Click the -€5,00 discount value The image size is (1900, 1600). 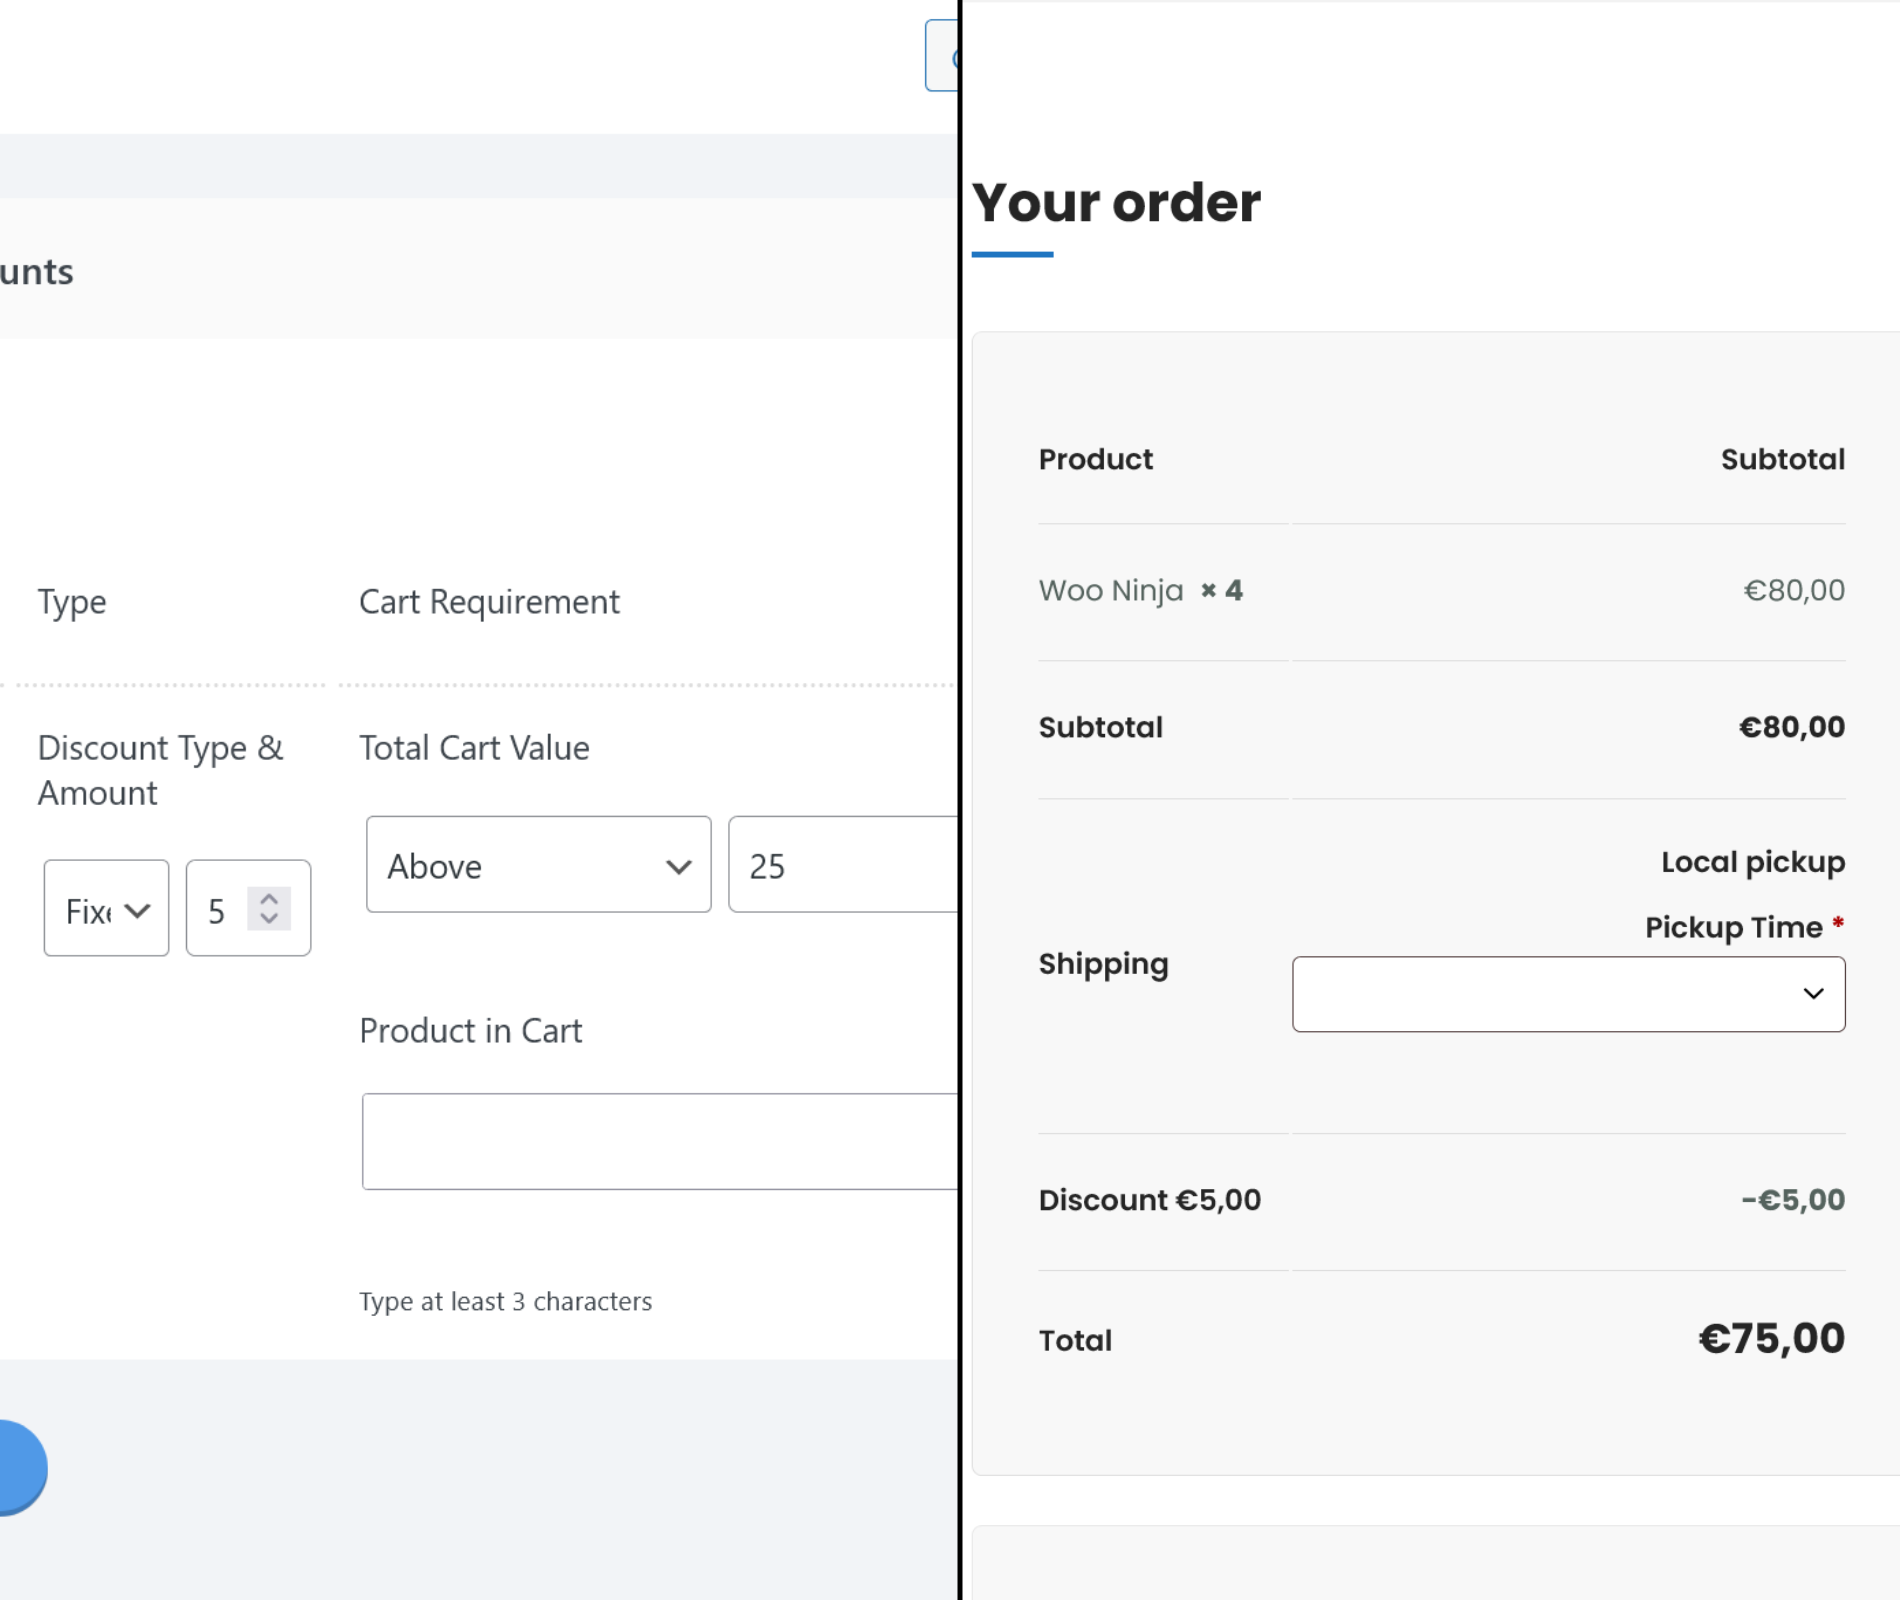1792,1200
